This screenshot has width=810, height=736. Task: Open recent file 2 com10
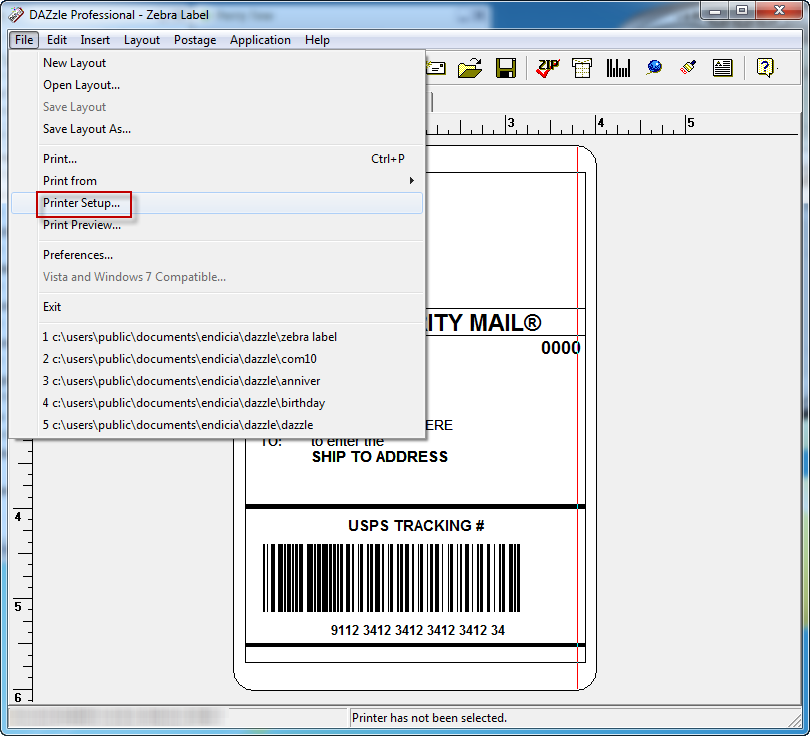point(217,359)
